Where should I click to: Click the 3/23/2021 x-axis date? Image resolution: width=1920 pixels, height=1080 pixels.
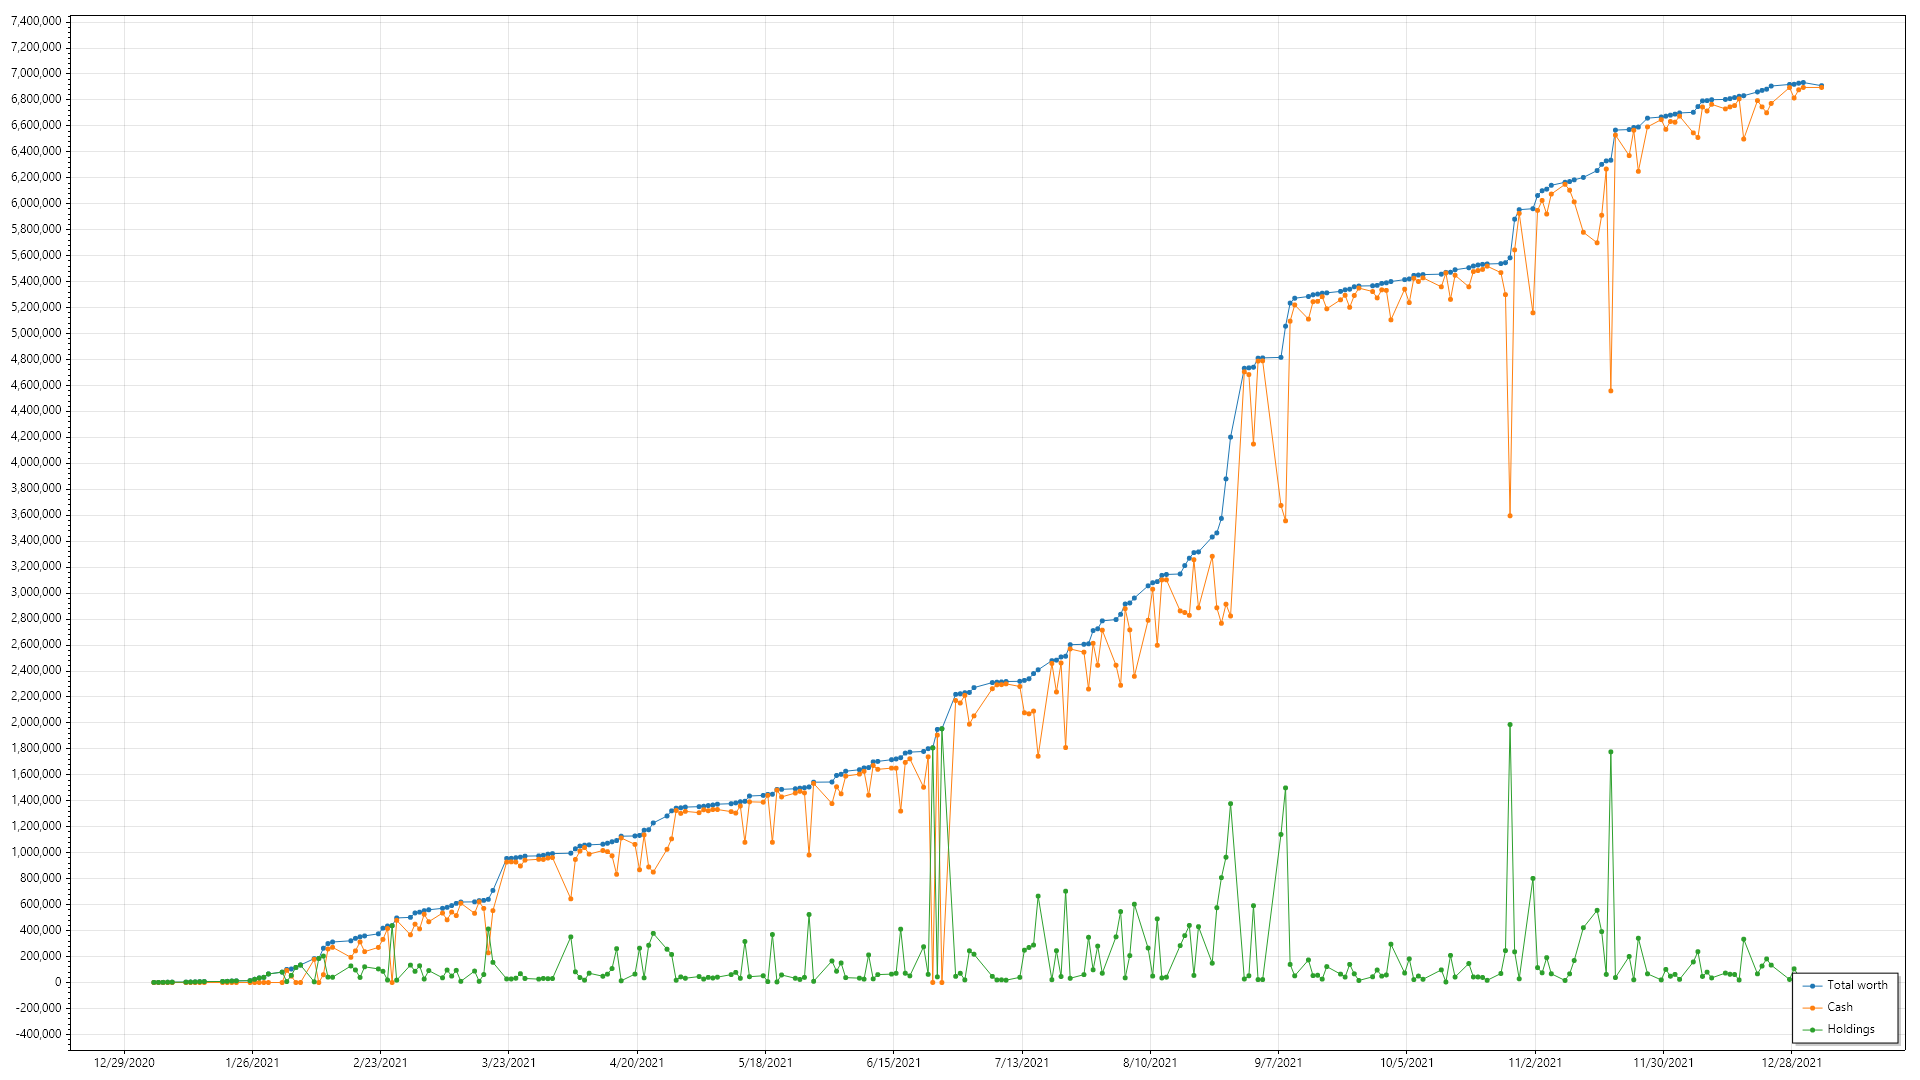[508, 1063]
